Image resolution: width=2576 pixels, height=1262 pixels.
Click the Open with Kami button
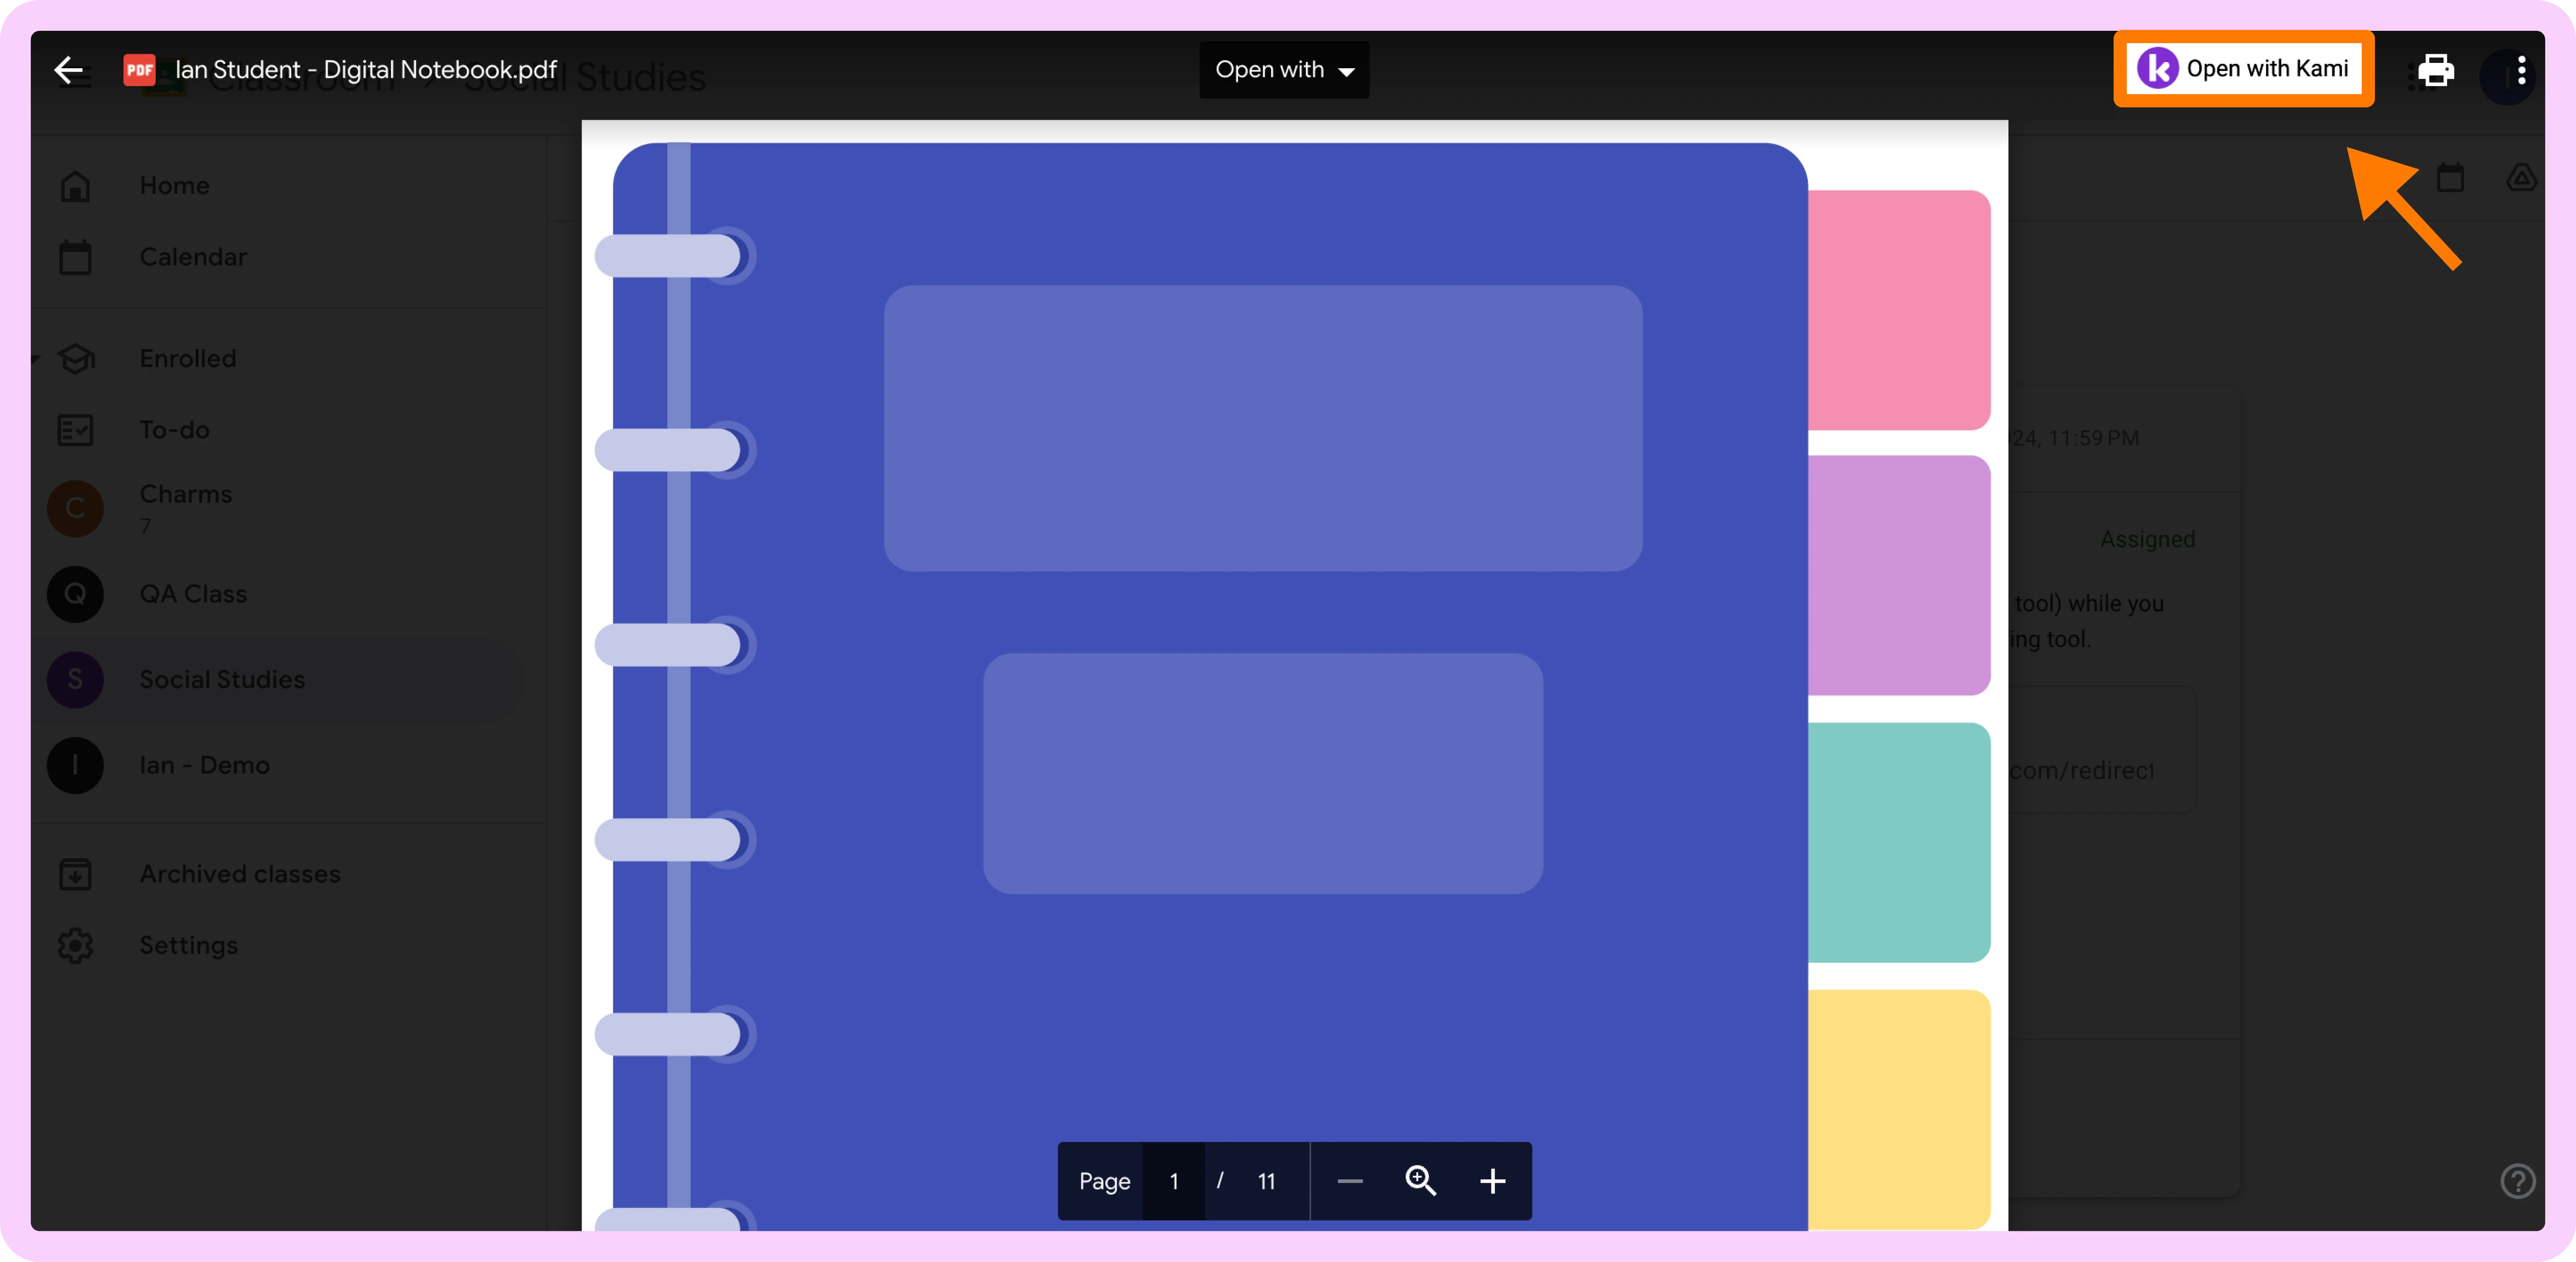coord(2266,69)
